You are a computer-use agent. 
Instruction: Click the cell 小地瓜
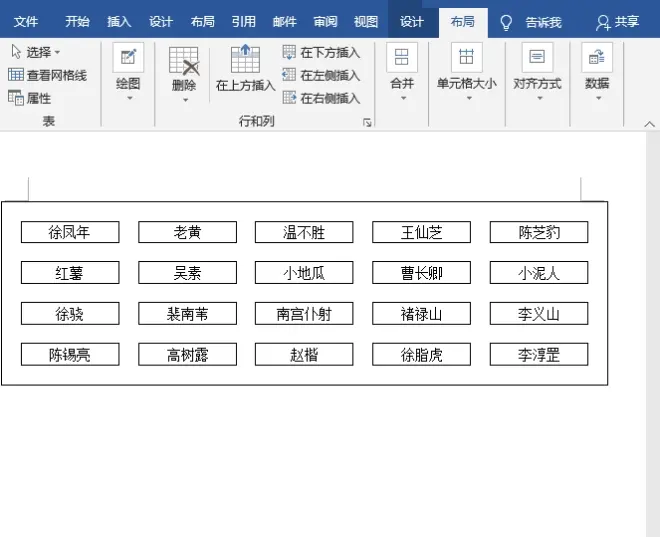304,273
